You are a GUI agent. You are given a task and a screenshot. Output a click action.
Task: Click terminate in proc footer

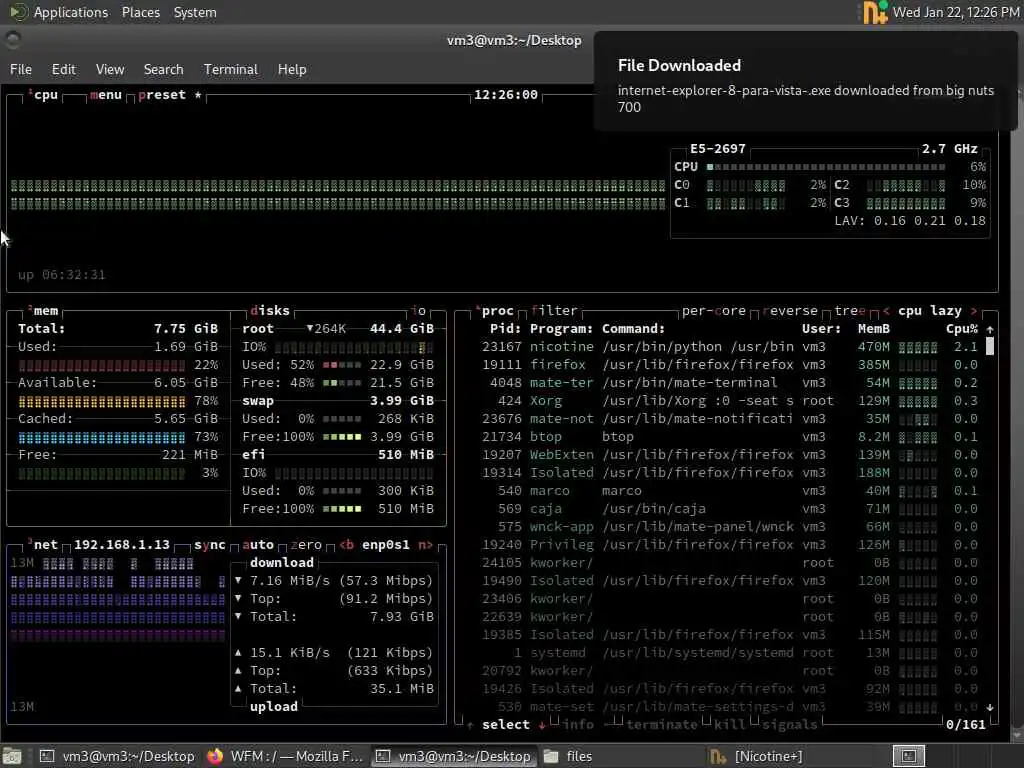[662, 725]
